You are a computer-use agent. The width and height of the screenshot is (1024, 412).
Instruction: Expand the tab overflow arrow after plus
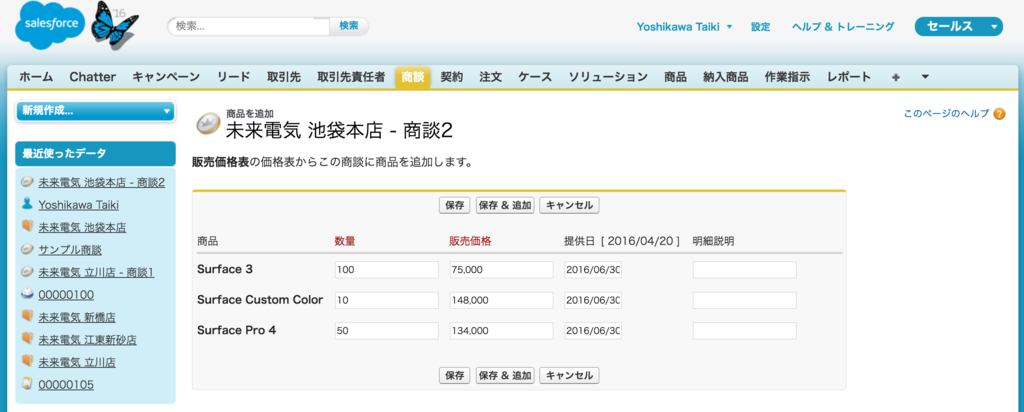925,77
